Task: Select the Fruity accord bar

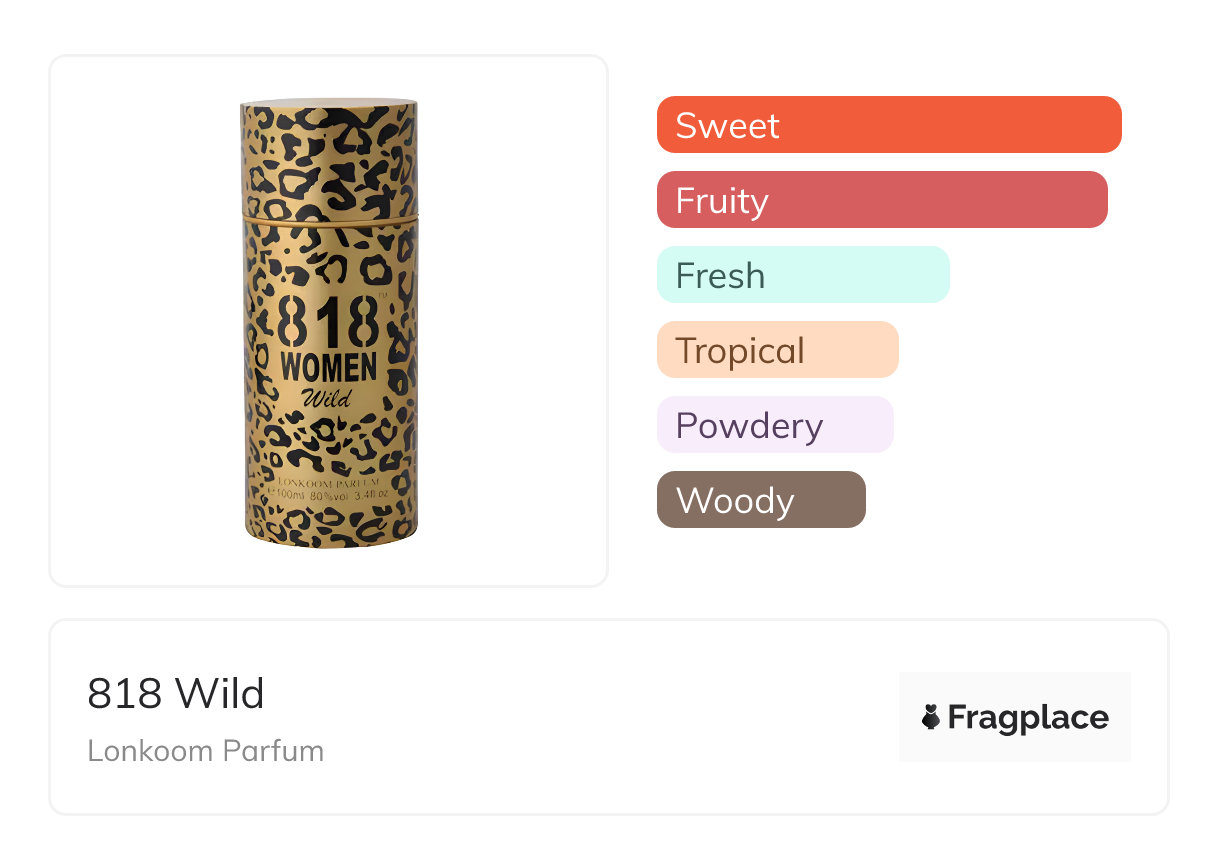Action: click(881, 200)
